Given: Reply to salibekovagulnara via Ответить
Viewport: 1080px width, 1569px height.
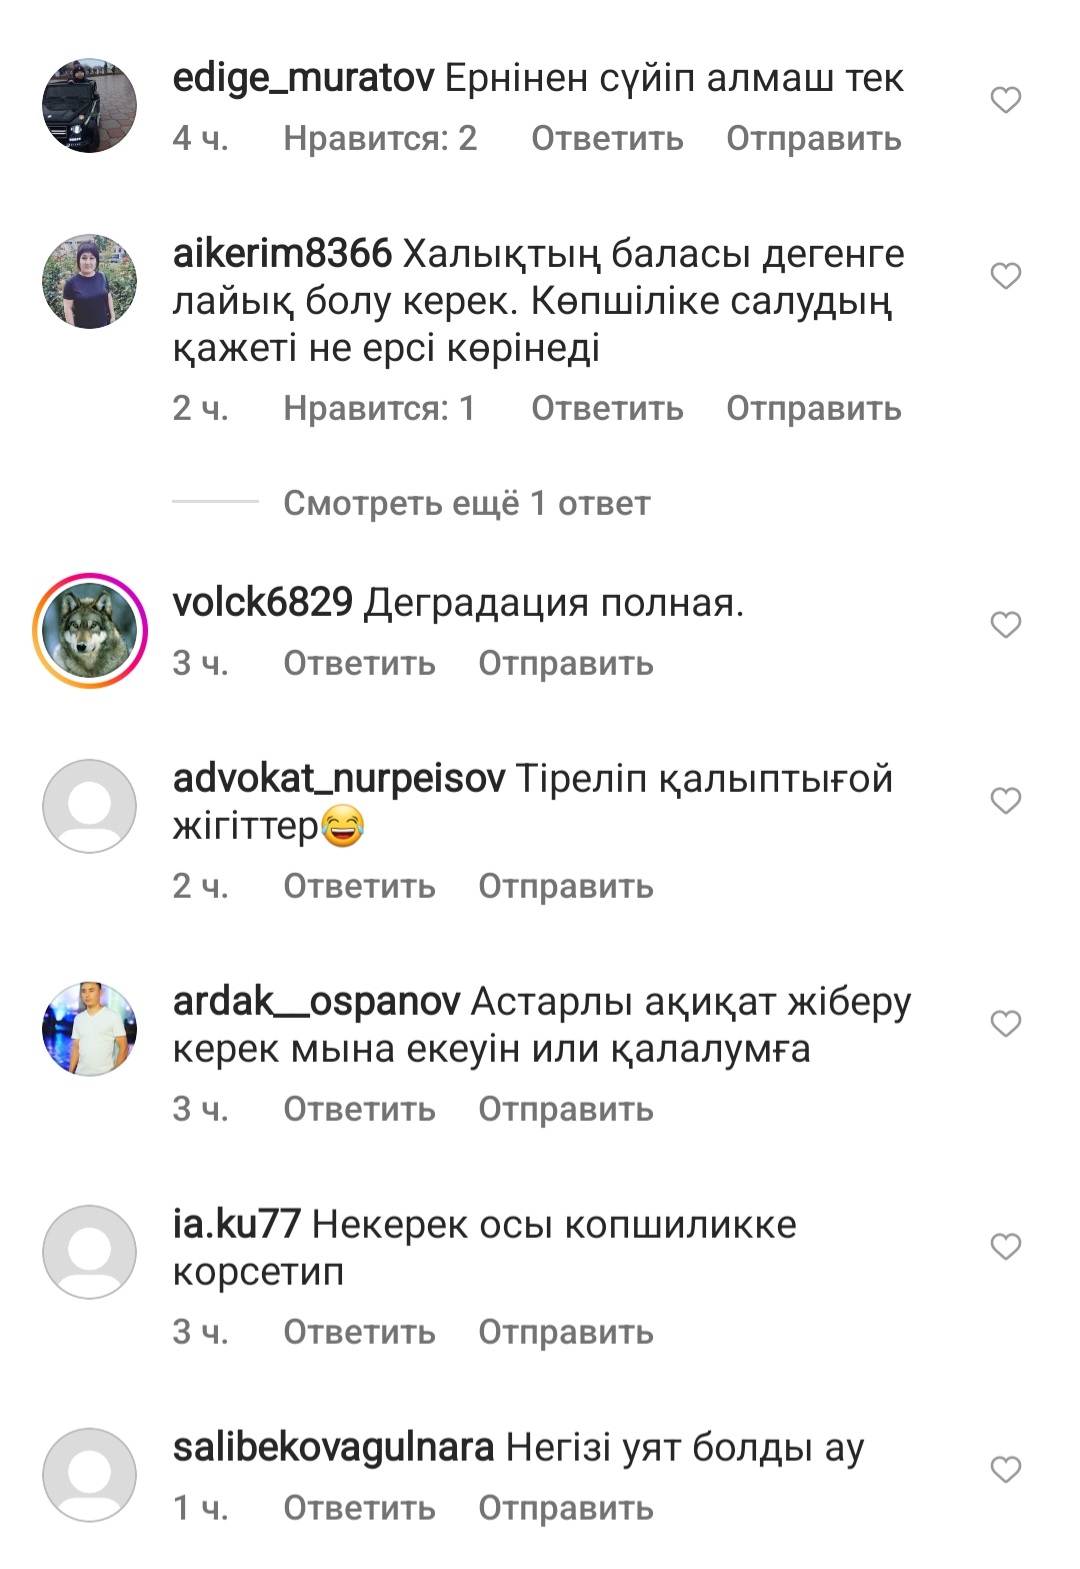Looking at the screenshot, I should click(359, 1508).
